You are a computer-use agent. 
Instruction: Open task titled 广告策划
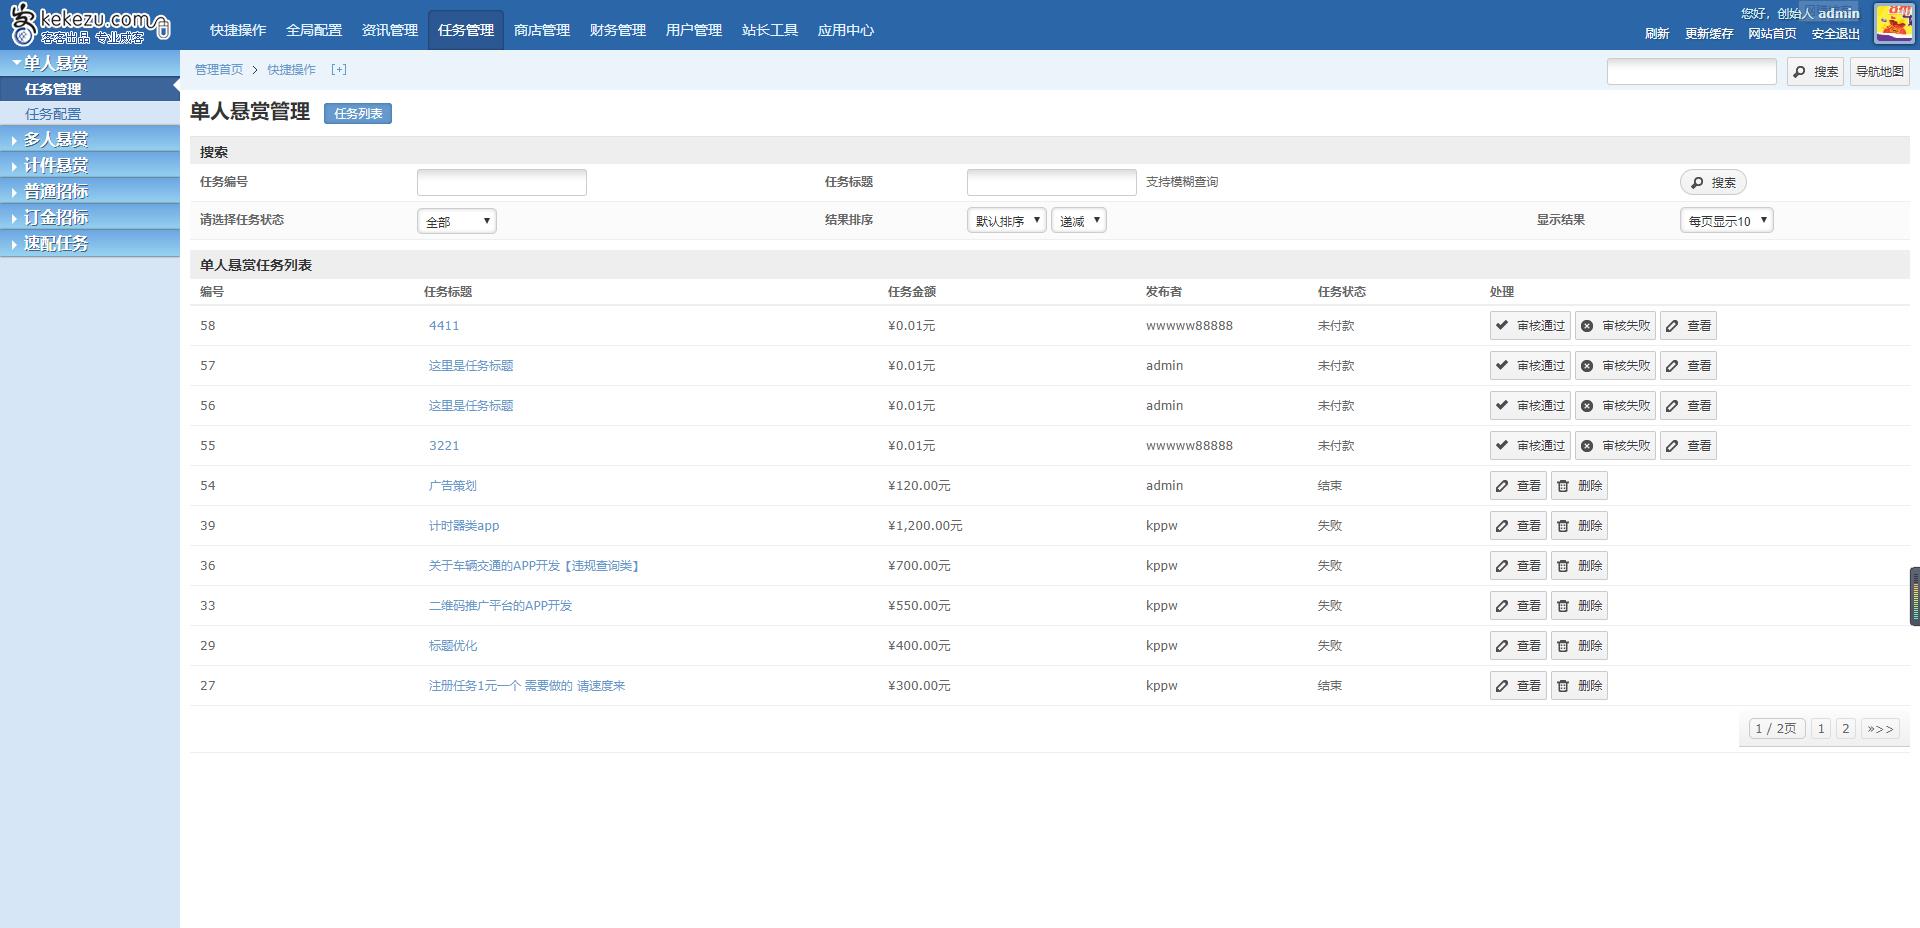pyautogui.click(x=453, y=485)
